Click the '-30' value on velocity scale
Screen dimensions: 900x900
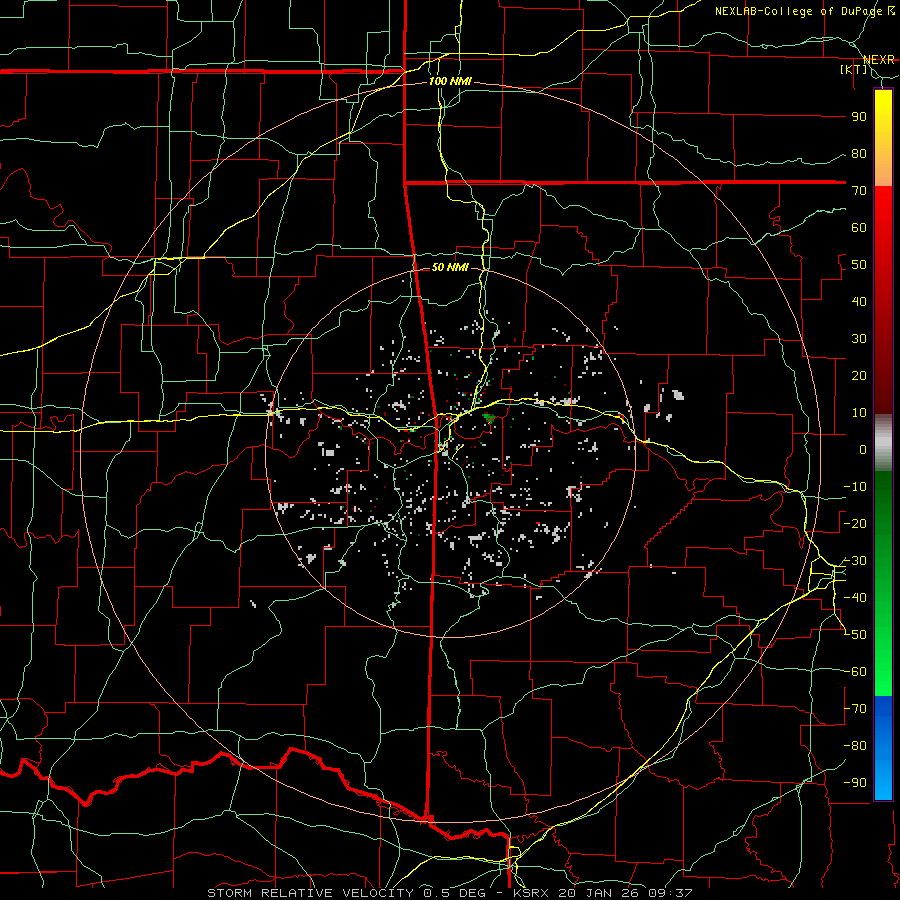tap(855, 561)
